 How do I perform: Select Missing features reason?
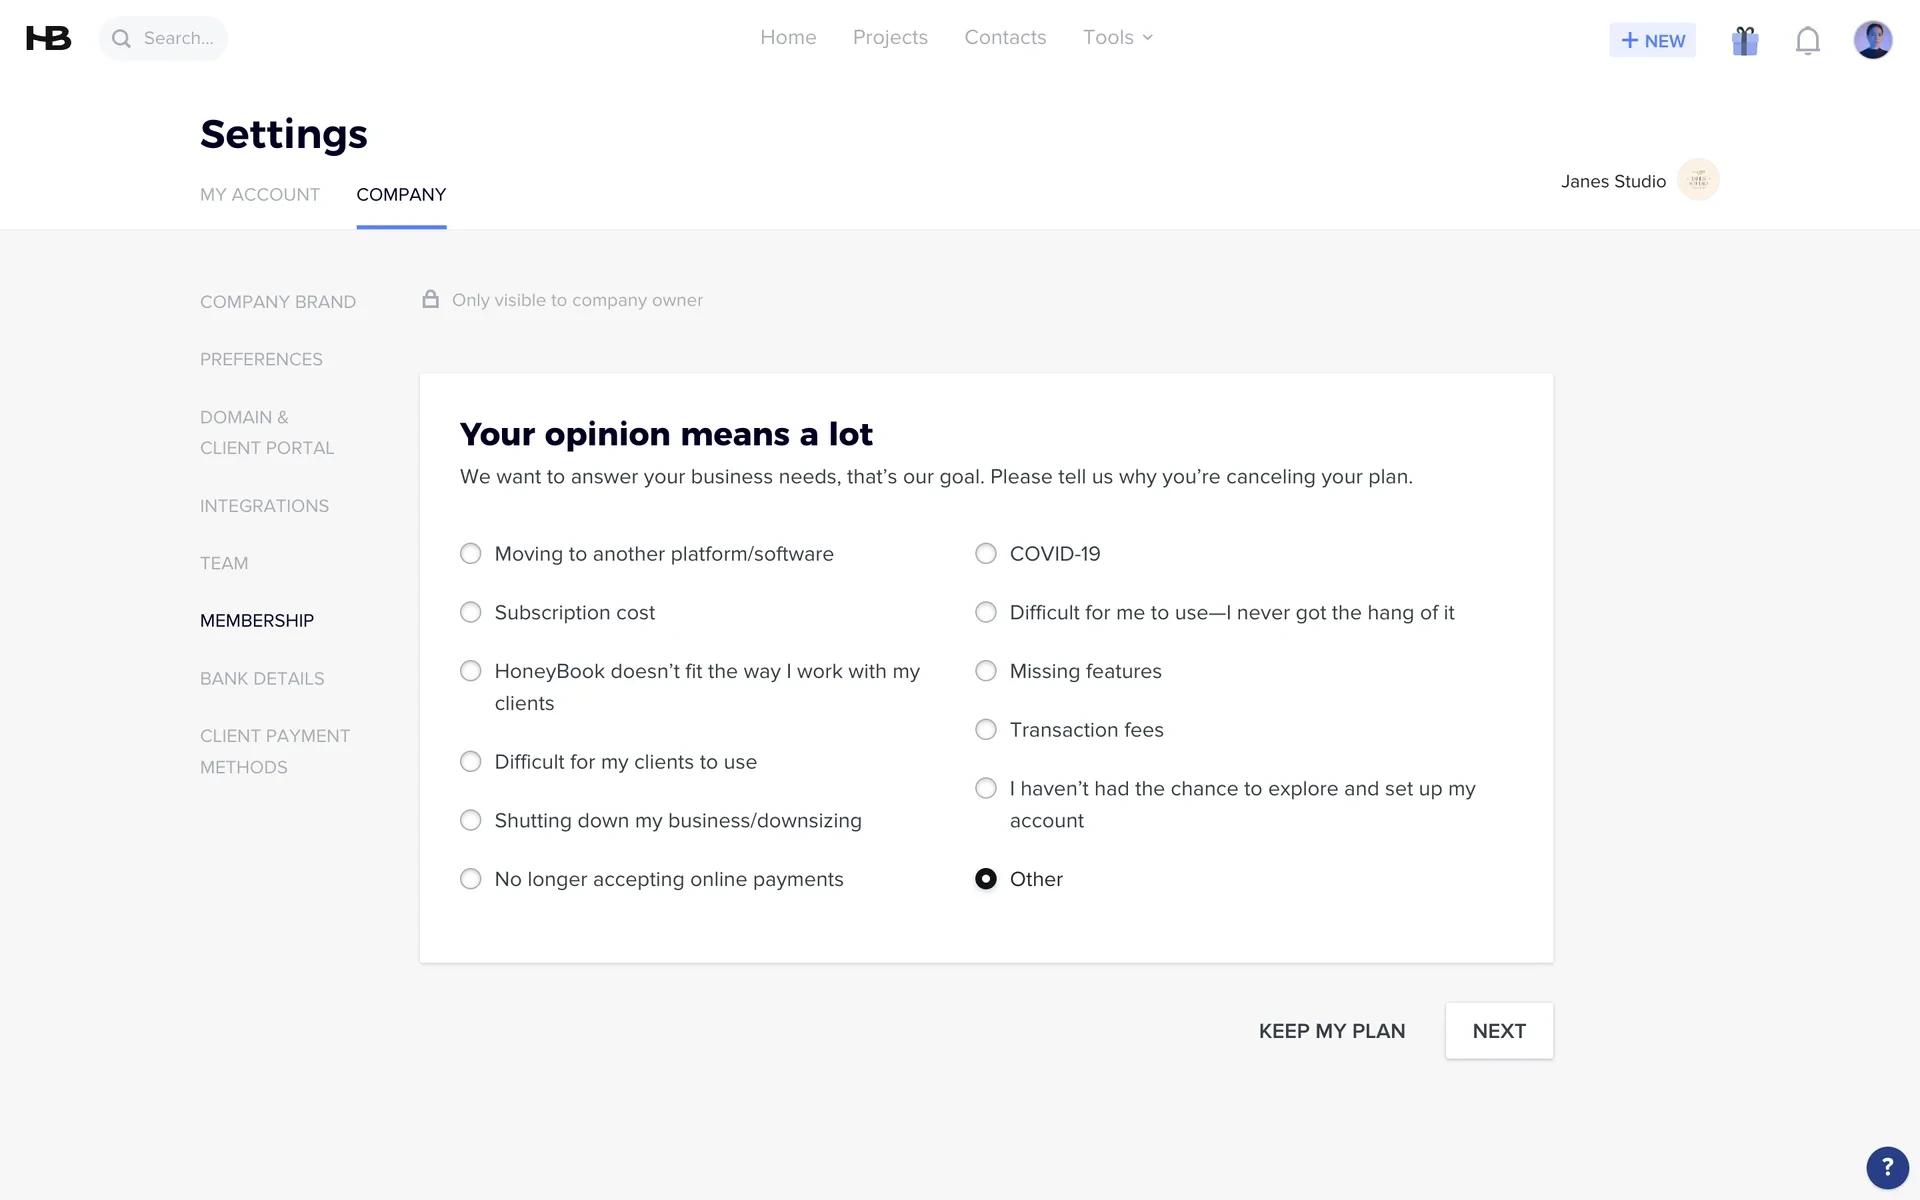(986, 671)
